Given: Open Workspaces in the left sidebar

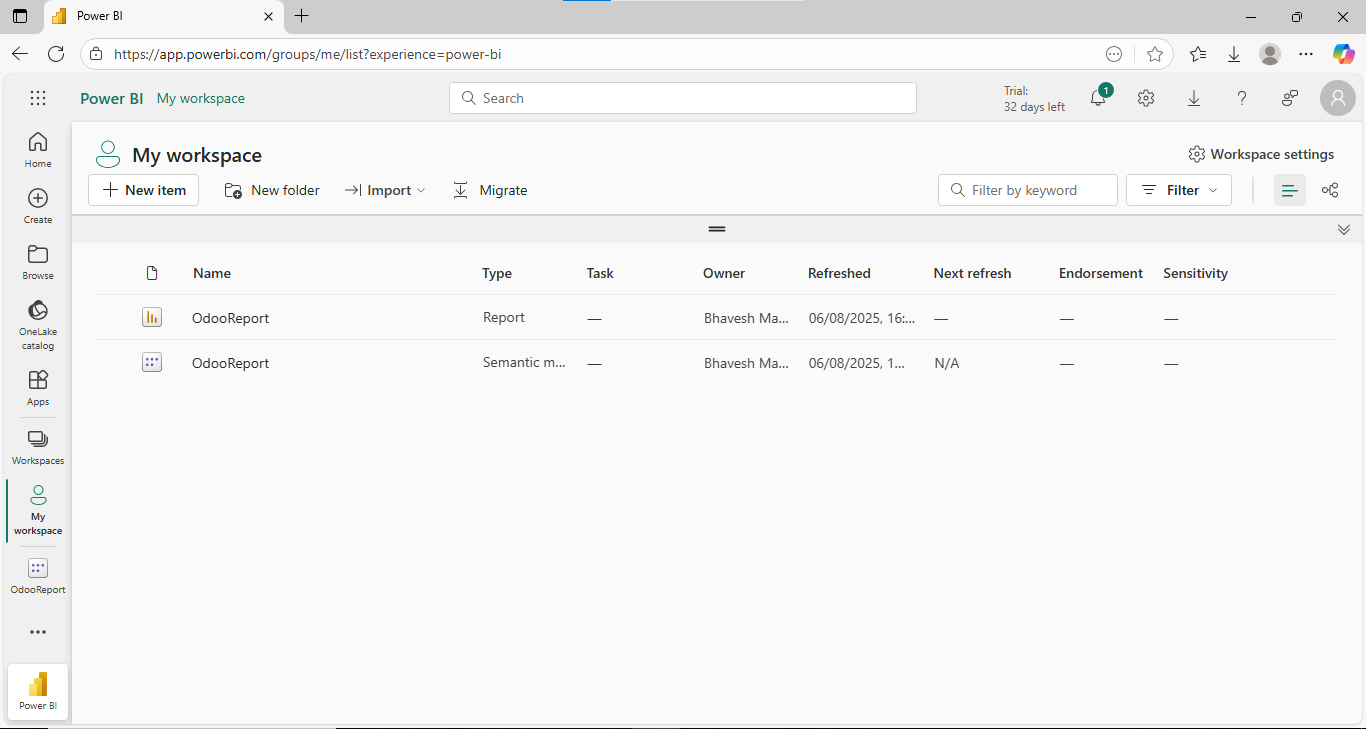Looking at the screenshot, I should pos(38,446).
